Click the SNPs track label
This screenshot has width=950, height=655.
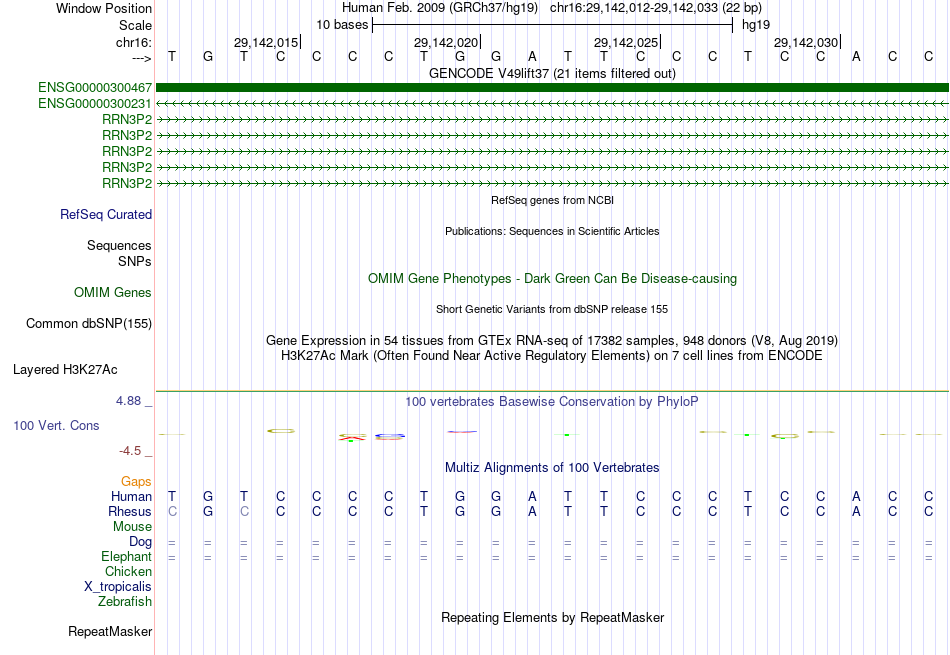click(135, 261)
